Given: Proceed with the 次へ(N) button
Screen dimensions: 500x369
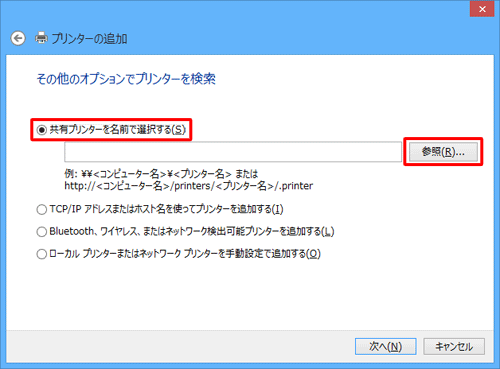Looking at the screenshot, I should (x=386, y=347).
